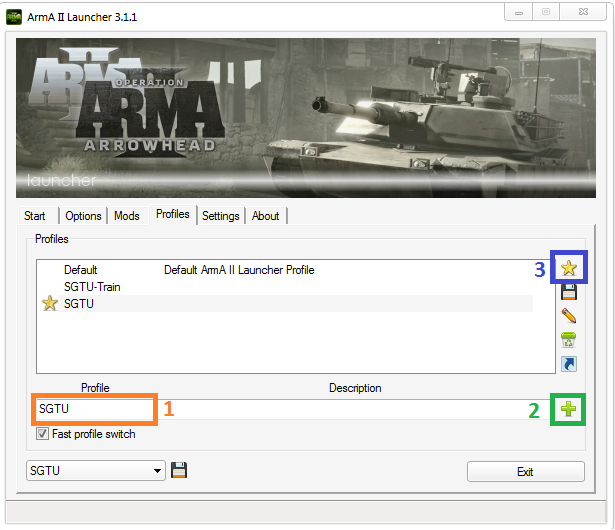This screenshot has height=530, width=615.
Task: Click the green recycle bin delete icon
Action: pyautogui.click(x=568, y=340)
